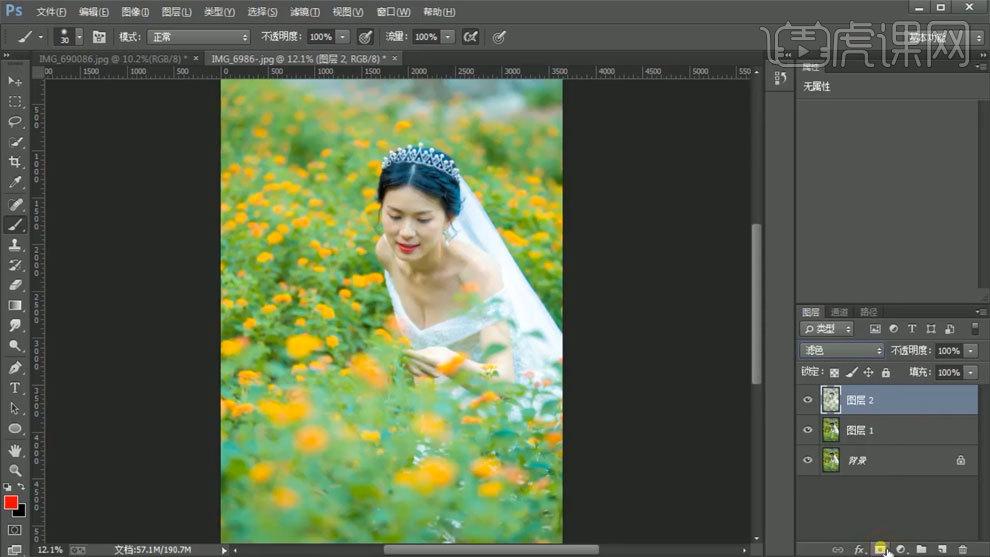Toggle pressure for opacity button
990x557 pixels.
(365, 37)
